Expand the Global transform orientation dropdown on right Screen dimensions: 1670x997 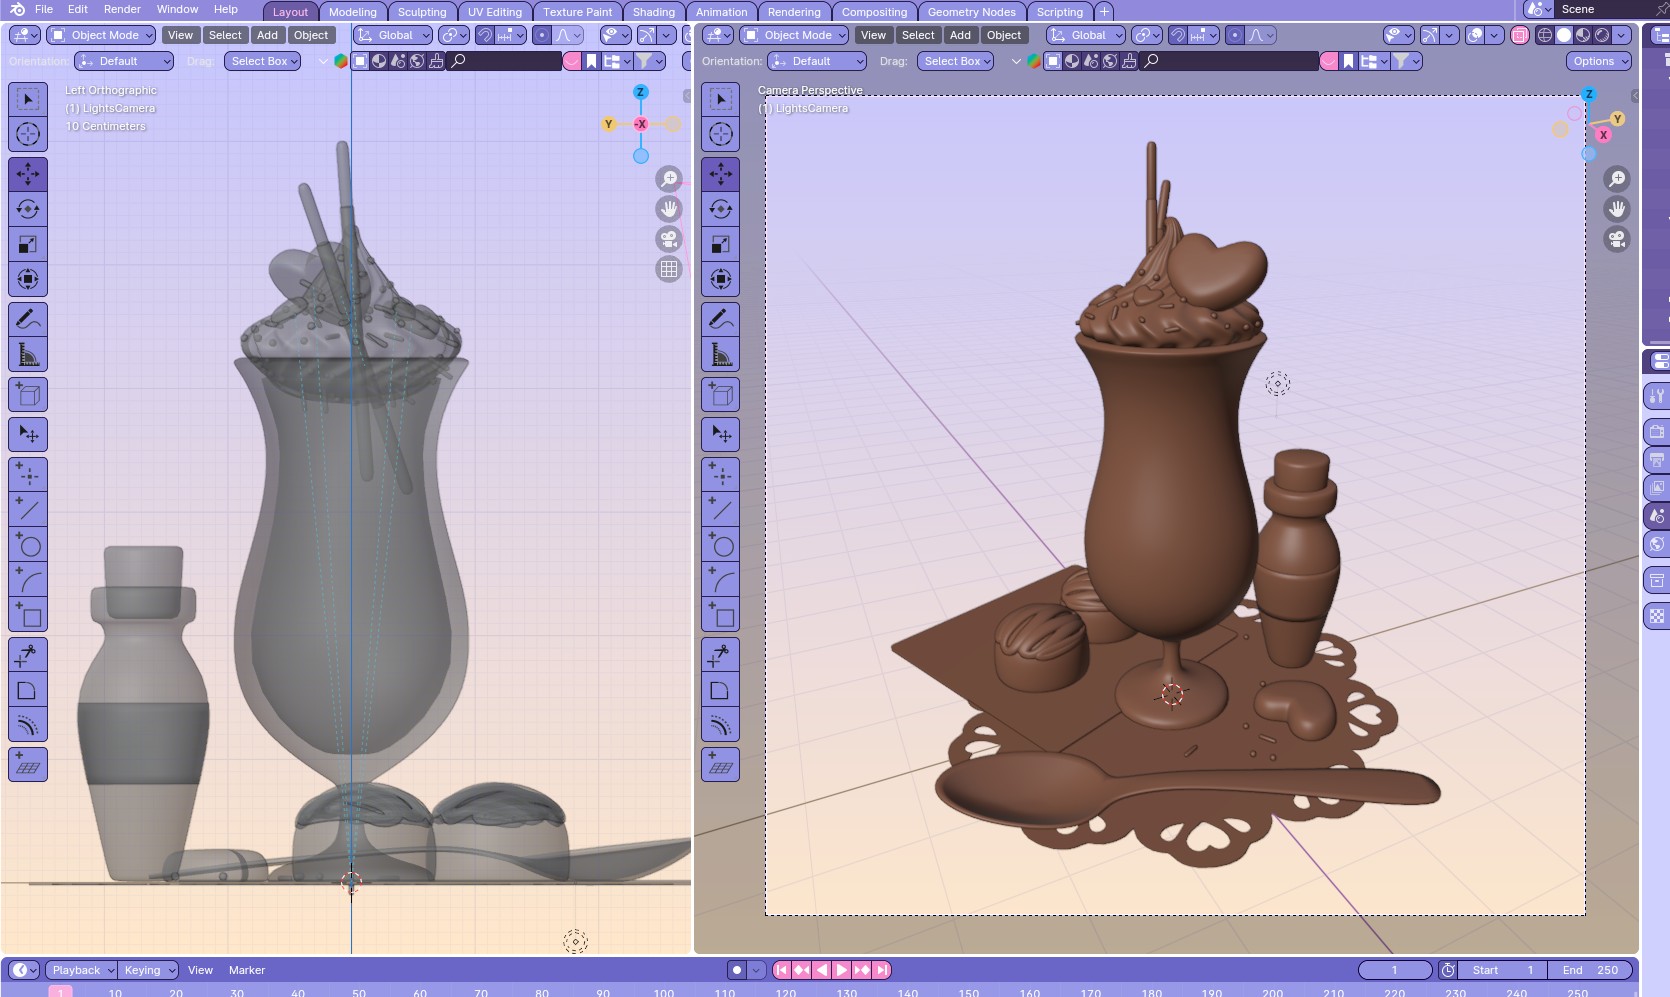coord(1086,35)
